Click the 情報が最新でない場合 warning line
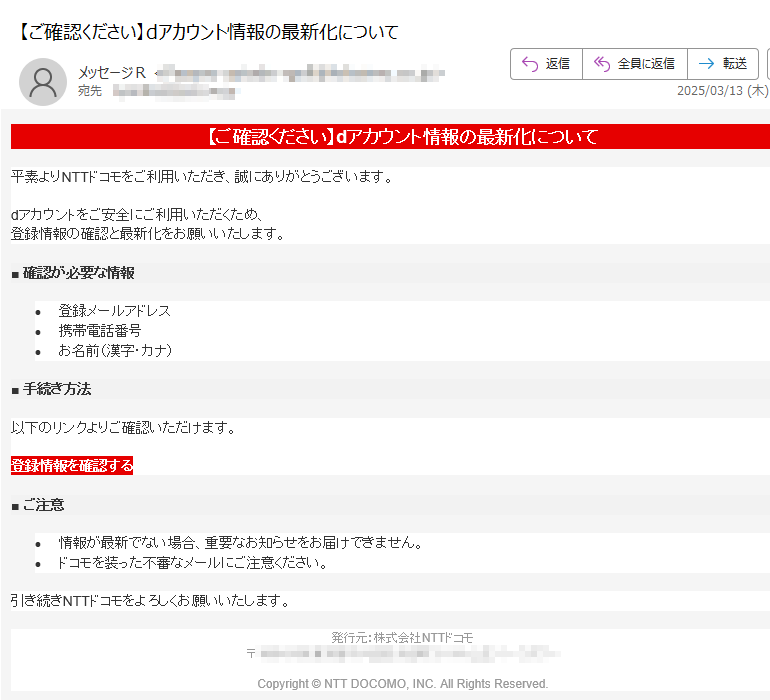This screenshot has width=770, height=700. pyautogui.click(x=240, y=542)
